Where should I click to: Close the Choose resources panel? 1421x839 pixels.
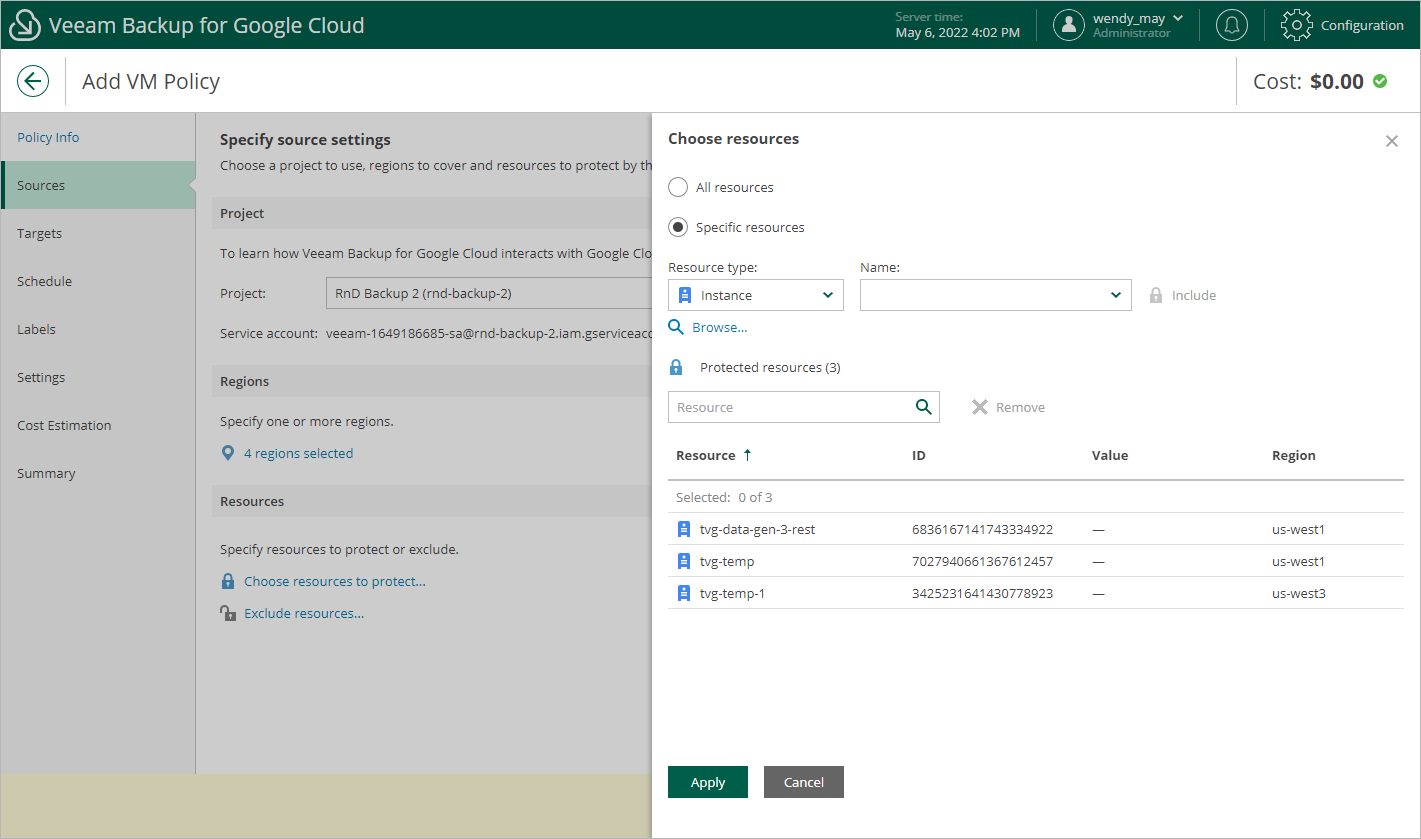point(1392,141)
